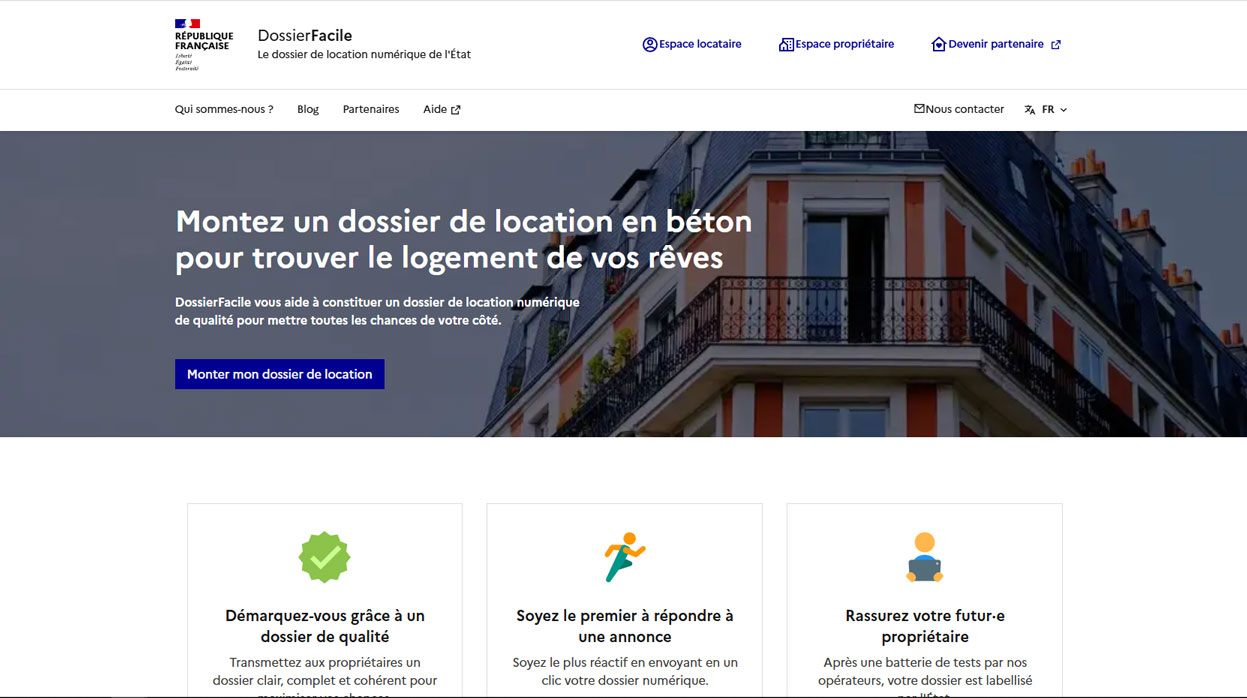Click the République Française logo

[x=203, y=45]
